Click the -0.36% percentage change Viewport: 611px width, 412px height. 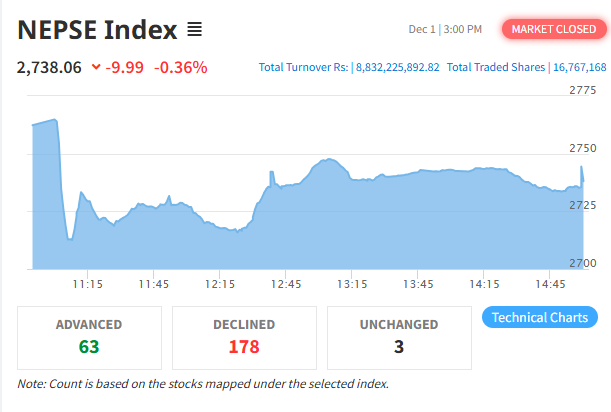(x=181, y=67)
